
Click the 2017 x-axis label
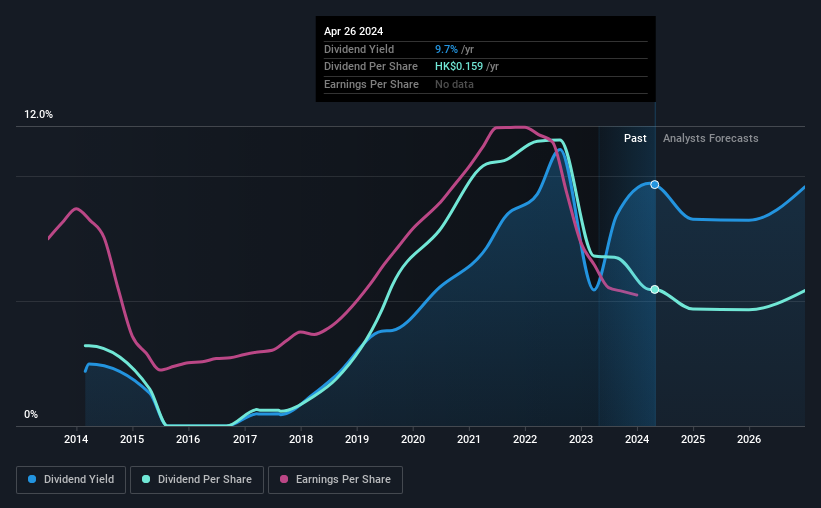coord(245,439)
